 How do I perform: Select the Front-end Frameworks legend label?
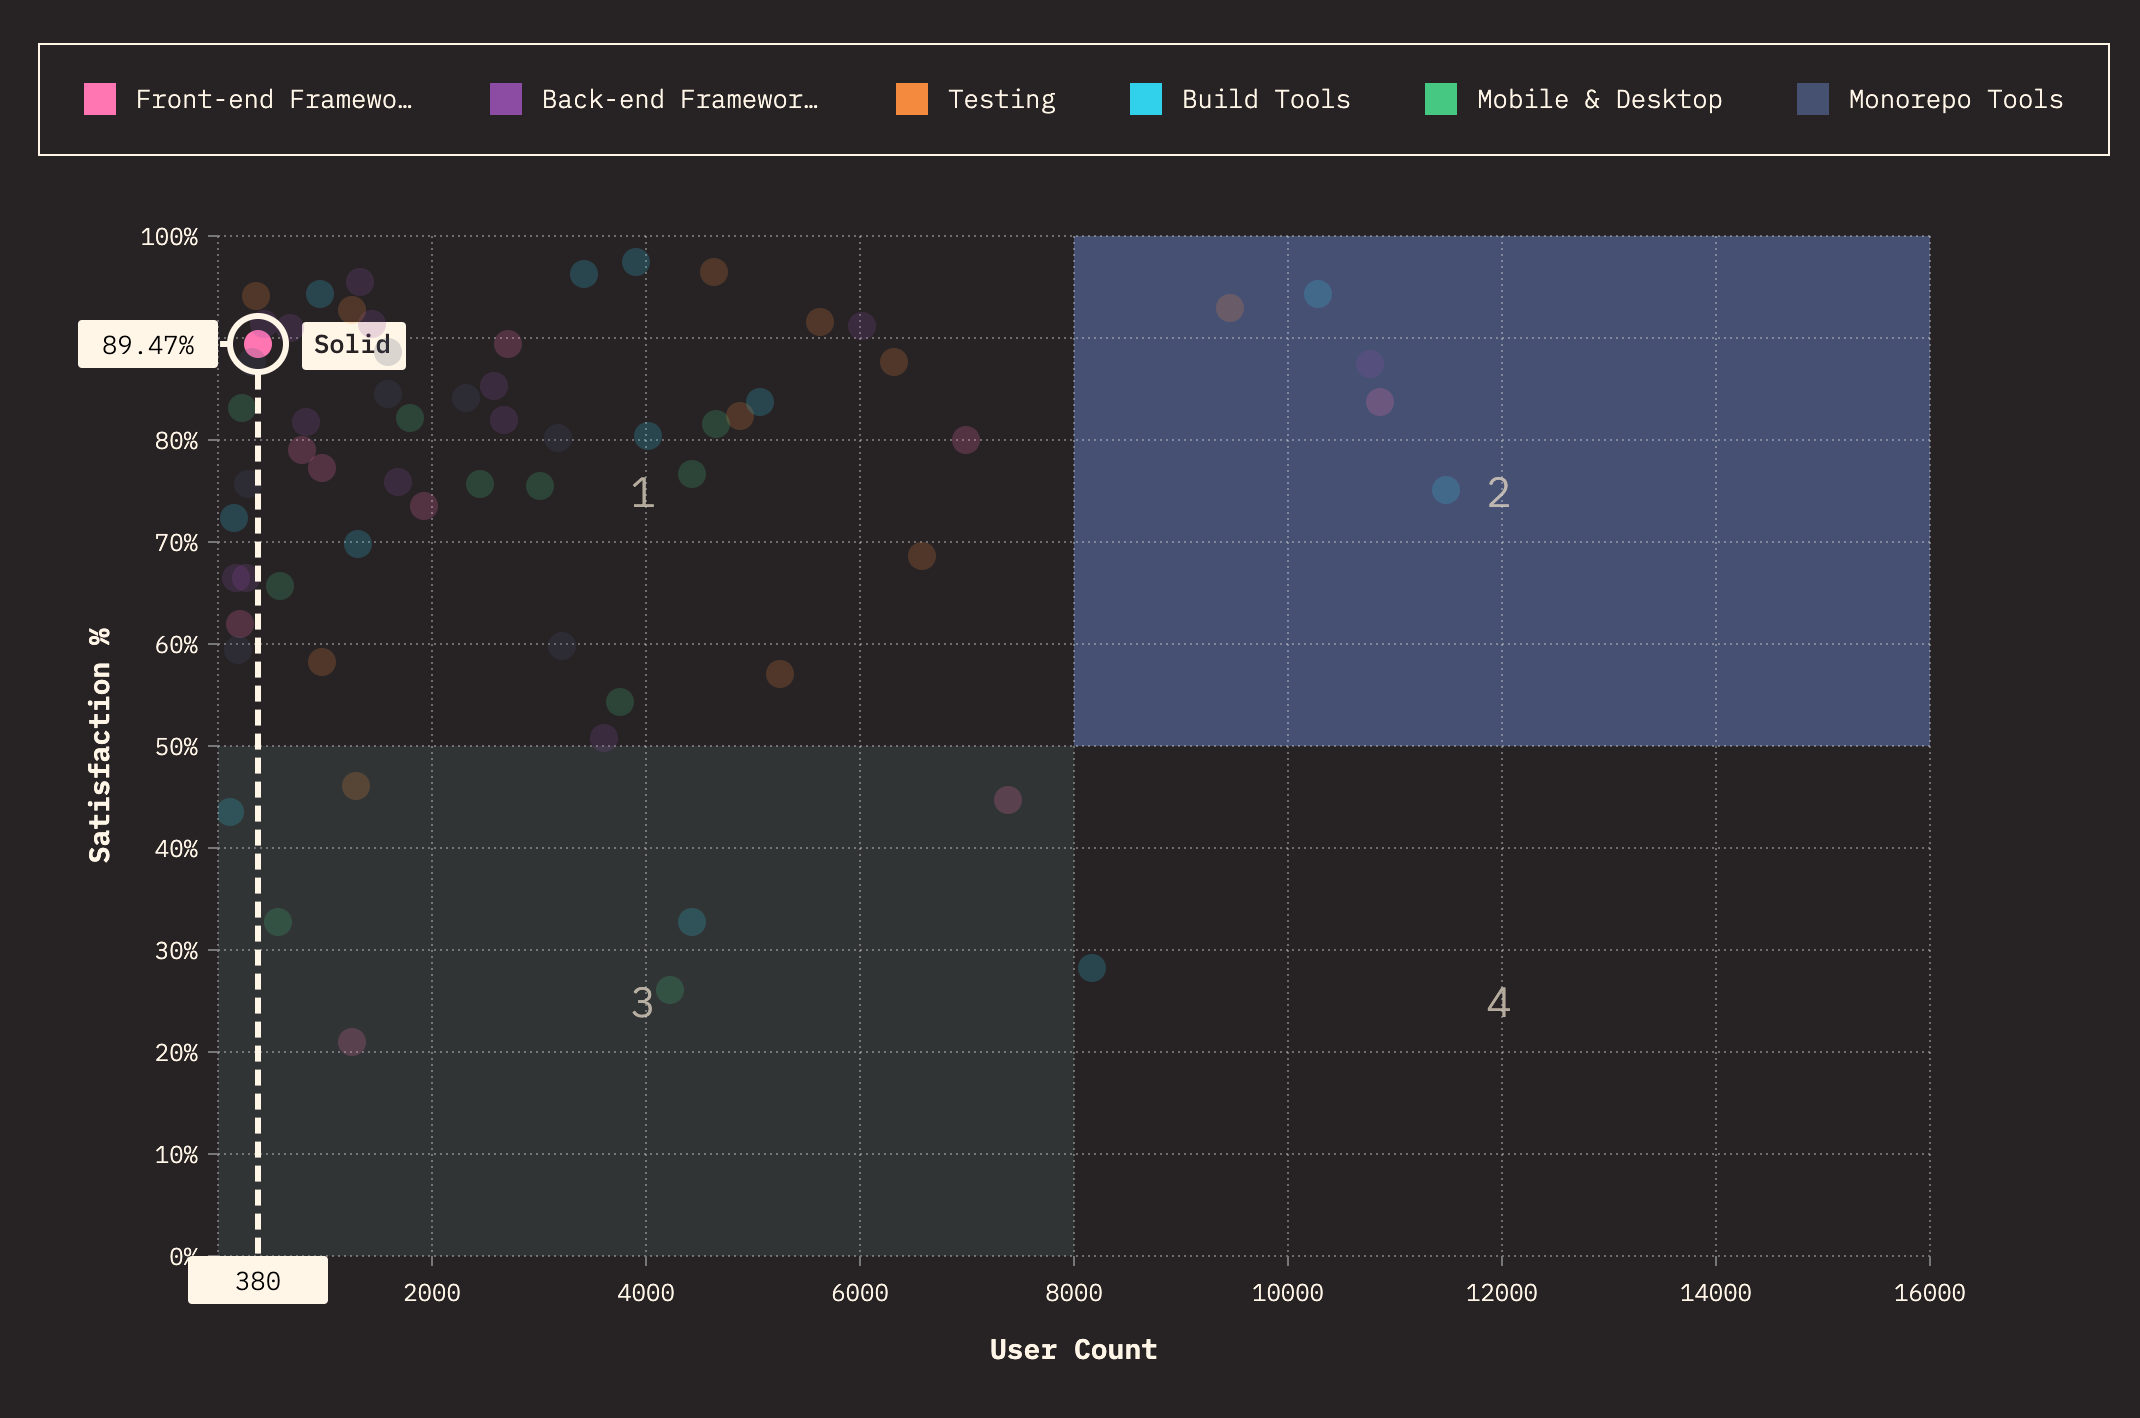(274, 99)
